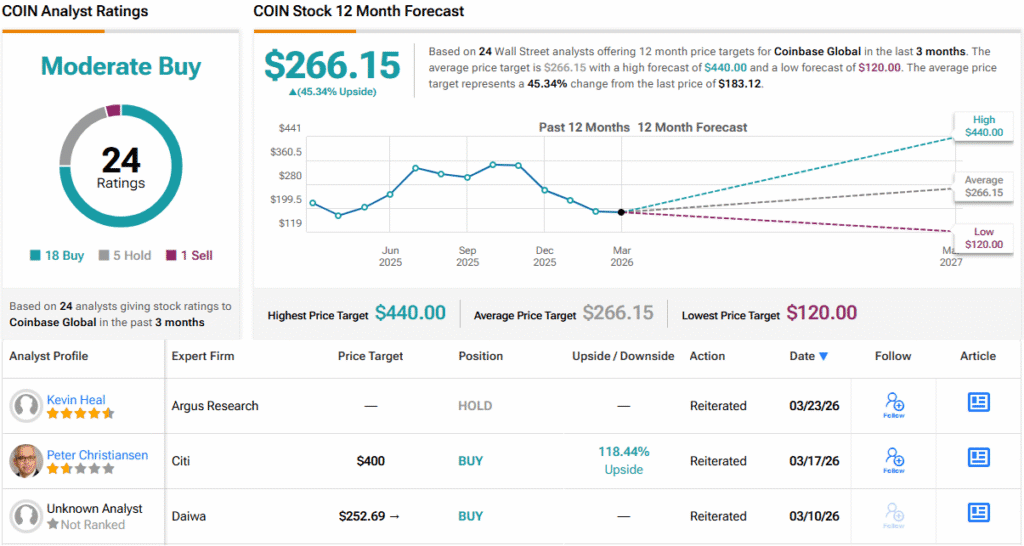Click Average $266.15 forecast label
The height and width of the screenshot is (546, 1024).
(984, 186)
